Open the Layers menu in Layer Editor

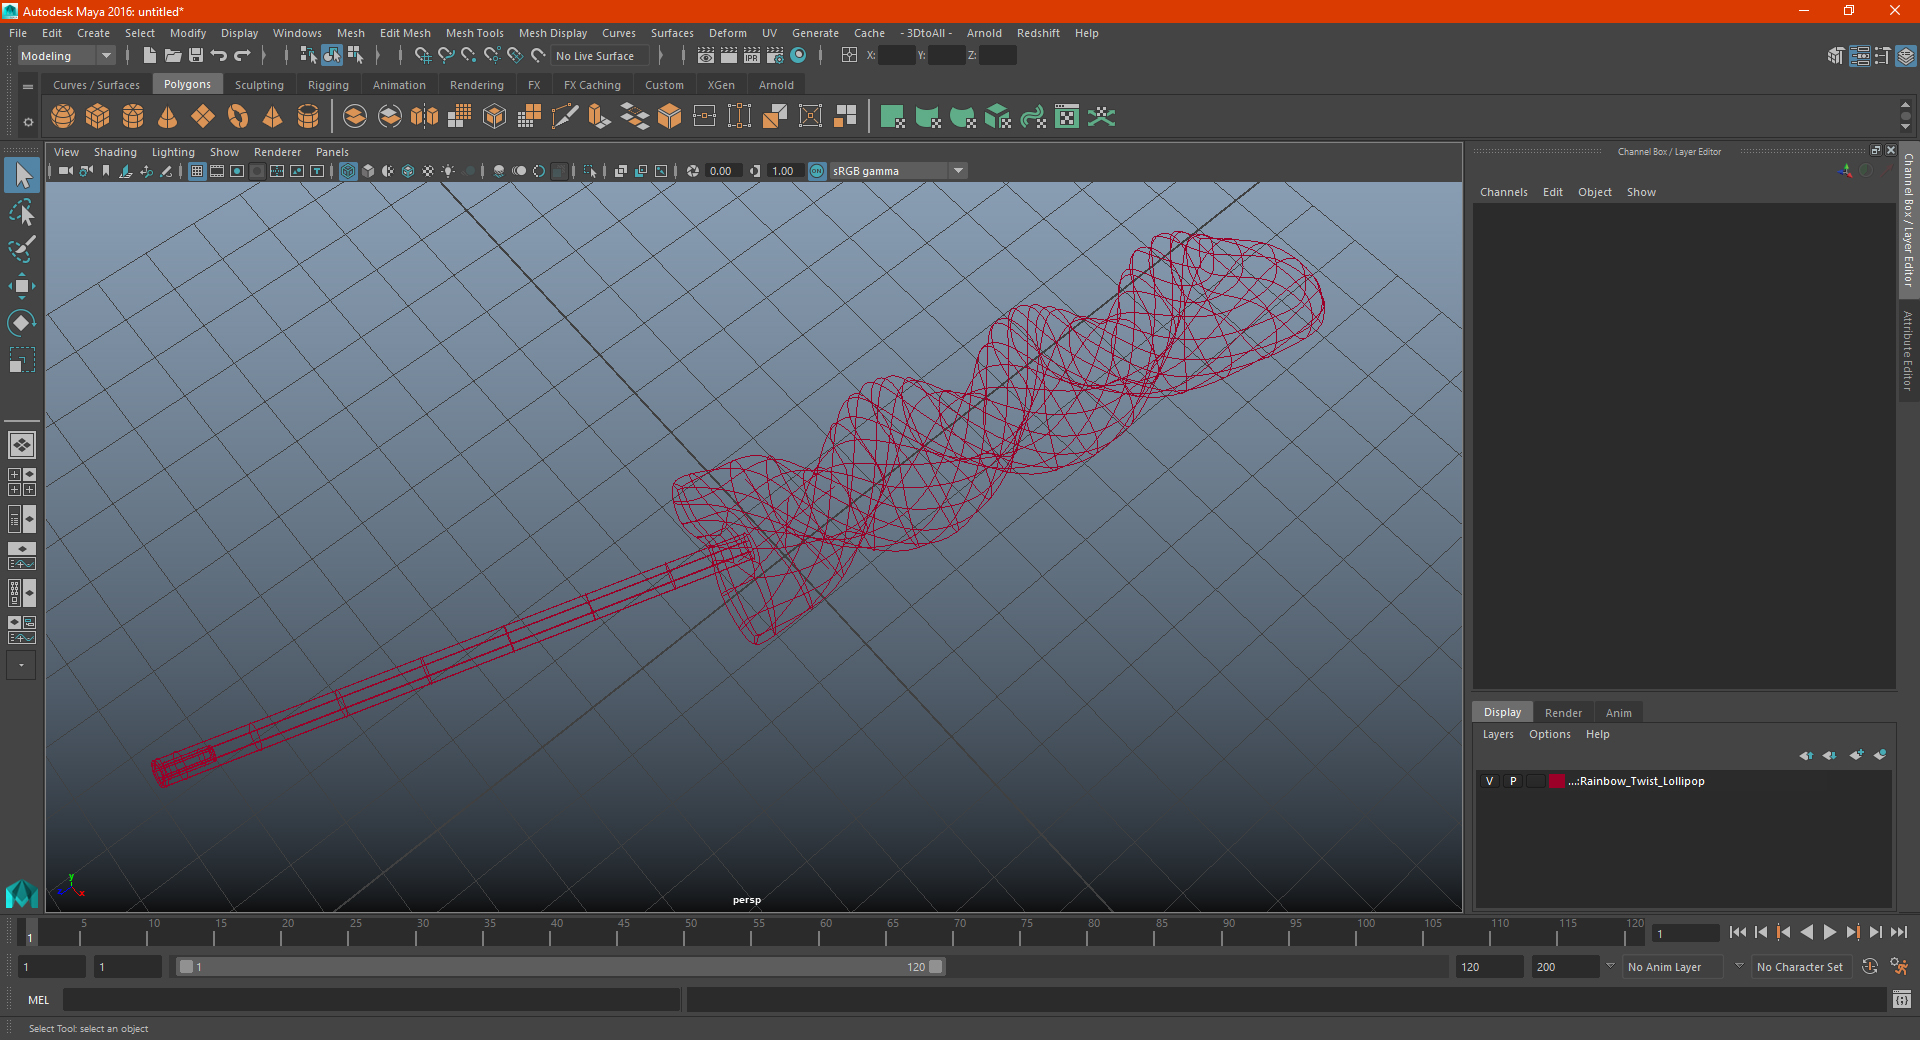[1498, 734]
